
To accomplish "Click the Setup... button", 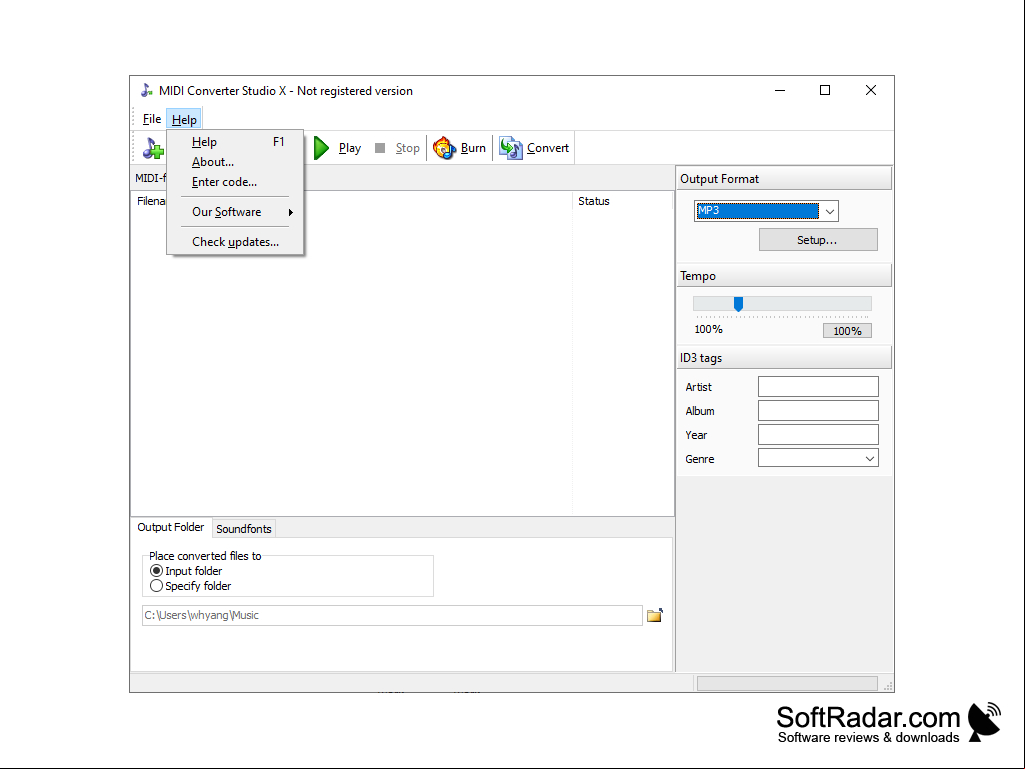I will pyautogui.click(x=818, y=240).
